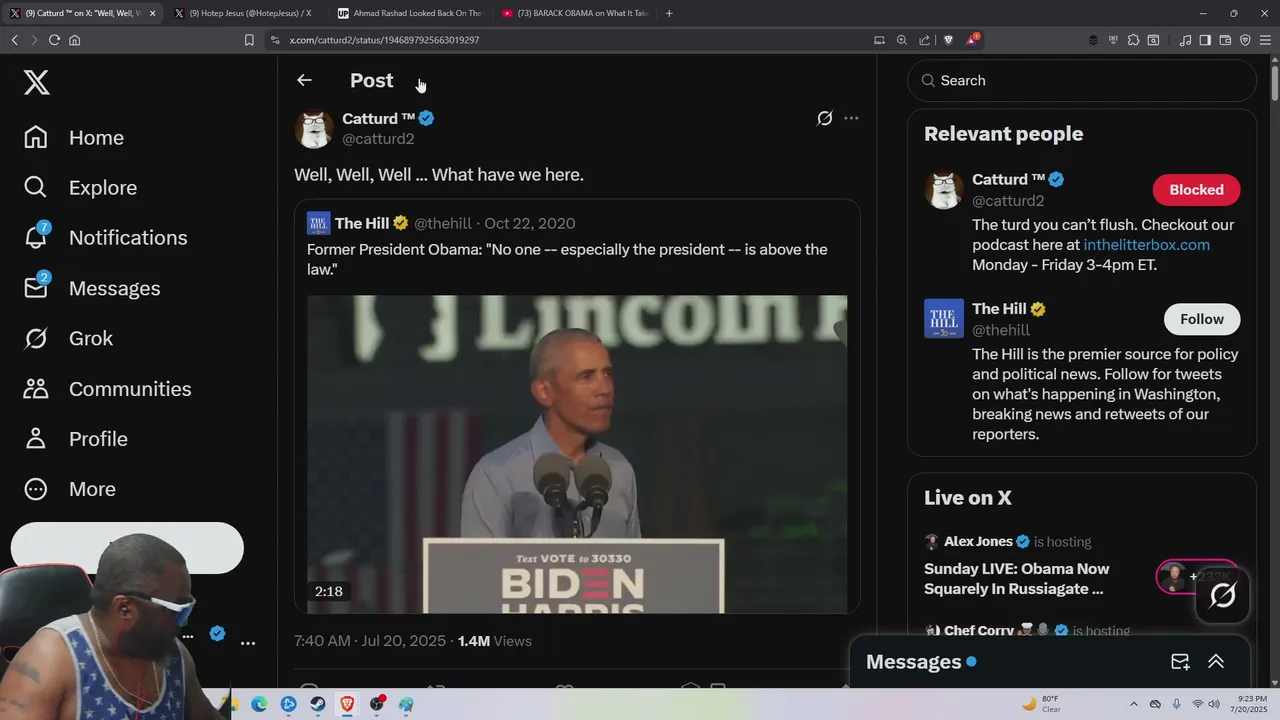Viewport: 1280px width, 720px height.
Task: Click the back arrow next to Post
Action: (304, 80)
